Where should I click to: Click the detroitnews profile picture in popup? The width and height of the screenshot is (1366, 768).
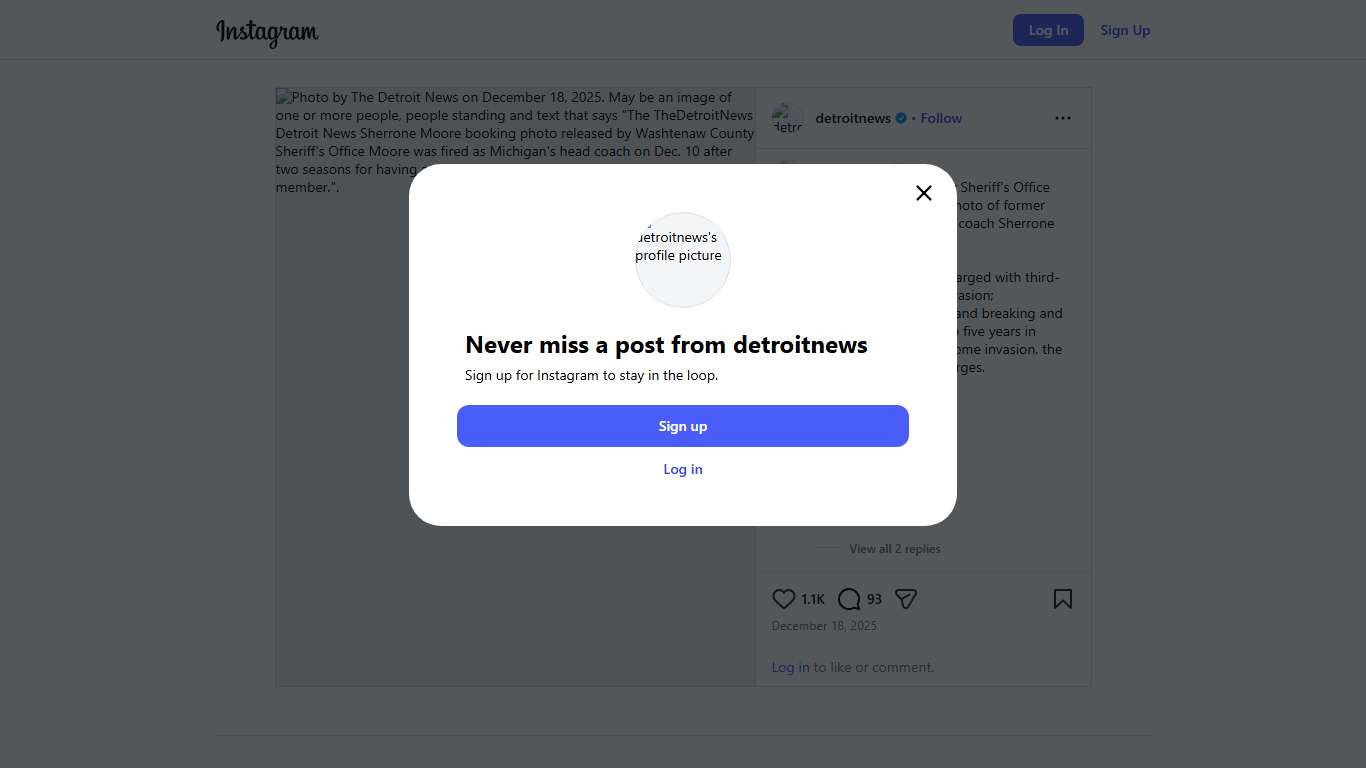click(683, 259)
